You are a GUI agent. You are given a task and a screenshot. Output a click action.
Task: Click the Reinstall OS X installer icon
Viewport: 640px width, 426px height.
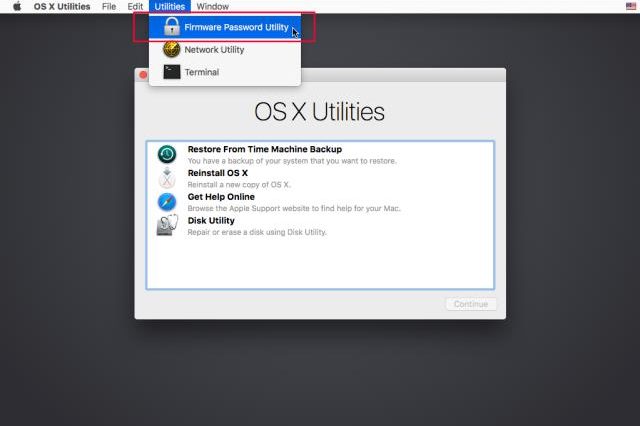click(167, 178)
